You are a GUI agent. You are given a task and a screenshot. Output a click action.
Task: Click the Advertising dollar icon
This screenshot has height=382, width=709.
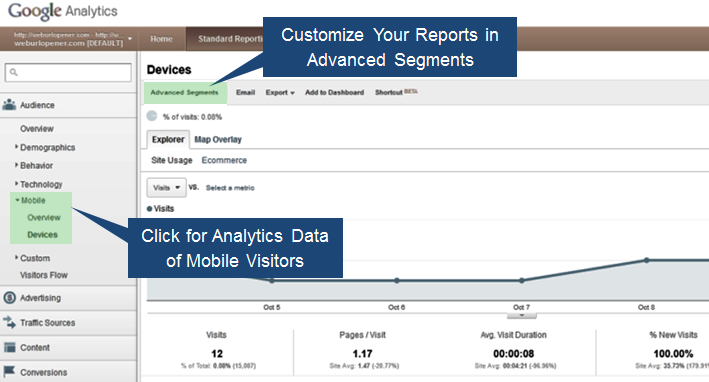[9, 298]
